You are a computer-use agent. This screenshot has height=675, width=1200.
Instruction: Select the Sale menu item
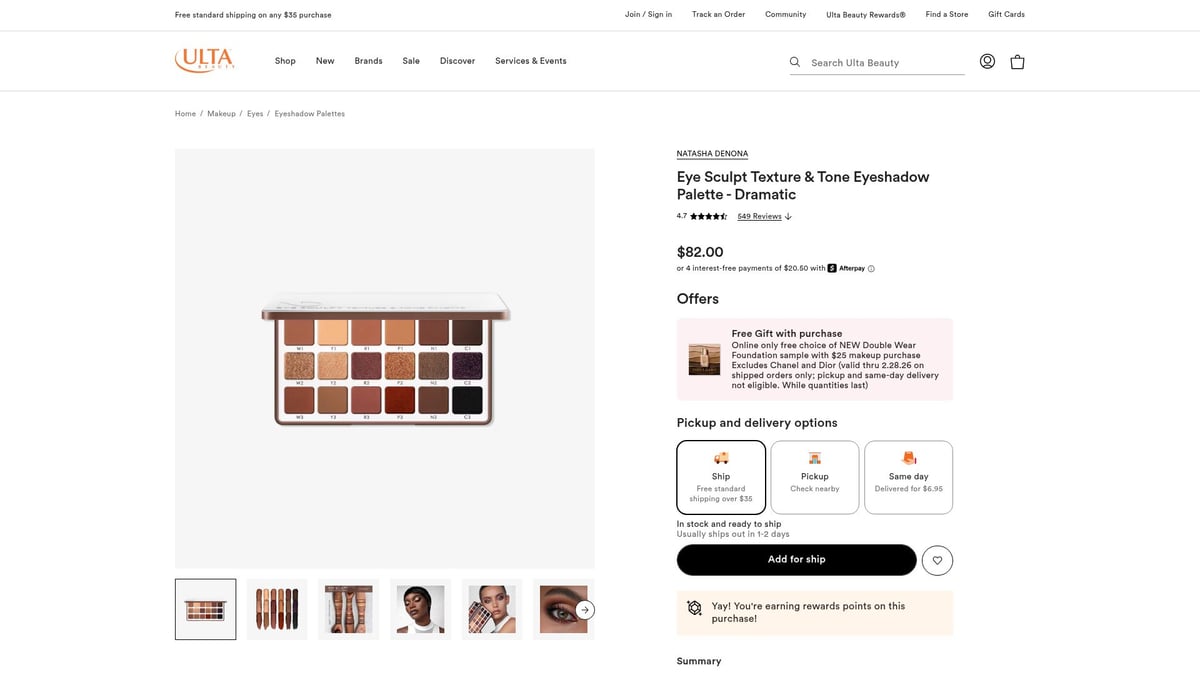410,60
